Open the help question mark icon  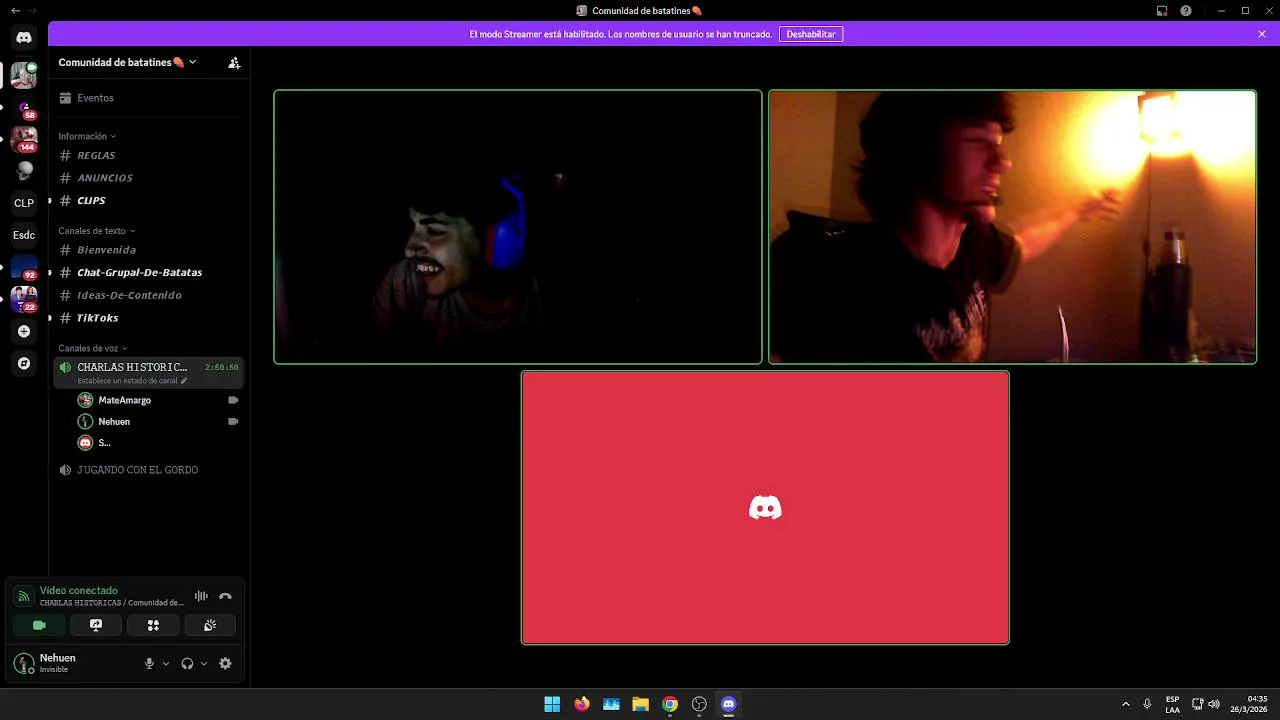coord(1186,10)
